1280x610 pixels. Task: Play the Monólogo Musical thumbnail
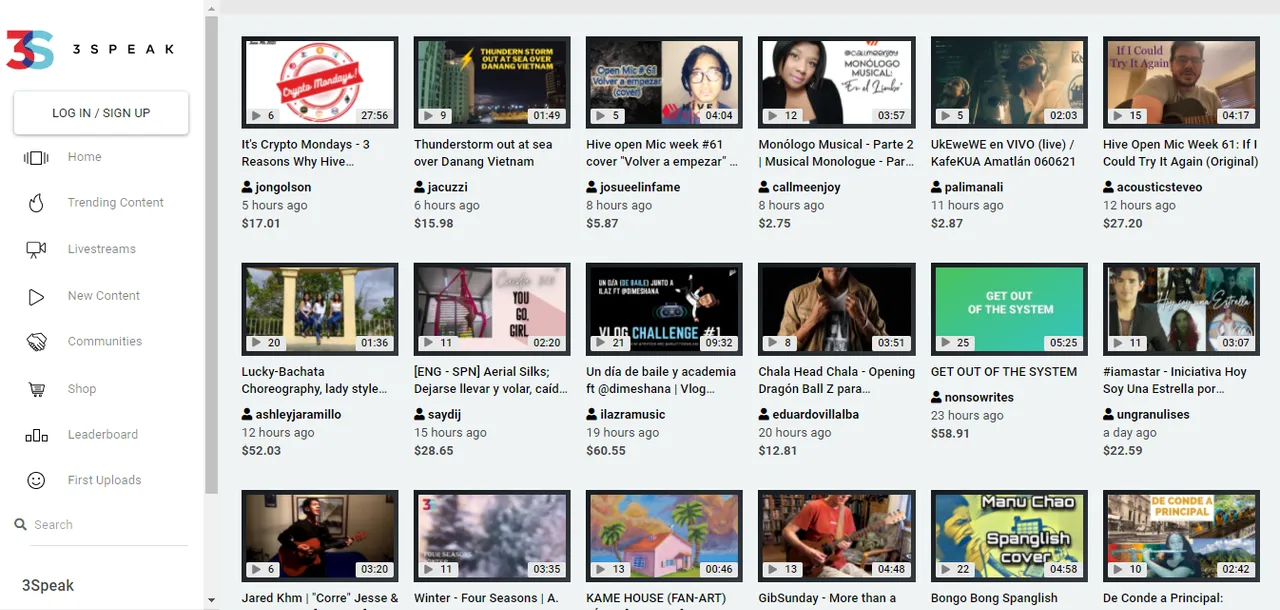pyautogui.click(x=837, y=82)
